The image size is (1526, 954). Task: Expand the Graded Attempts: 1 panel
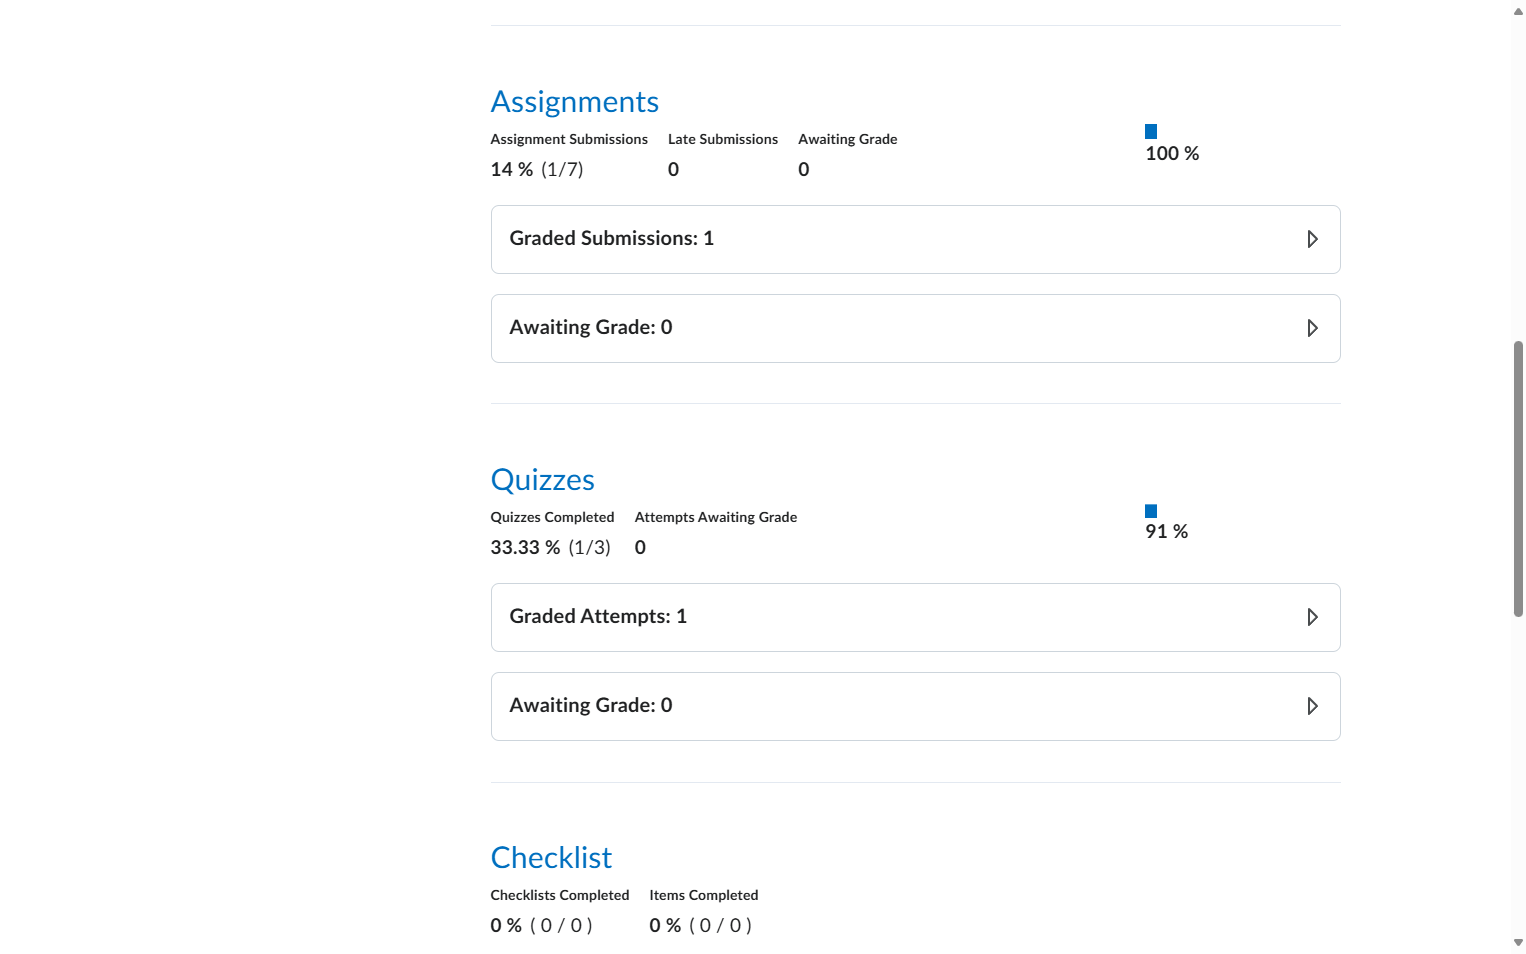coord(915,617)
